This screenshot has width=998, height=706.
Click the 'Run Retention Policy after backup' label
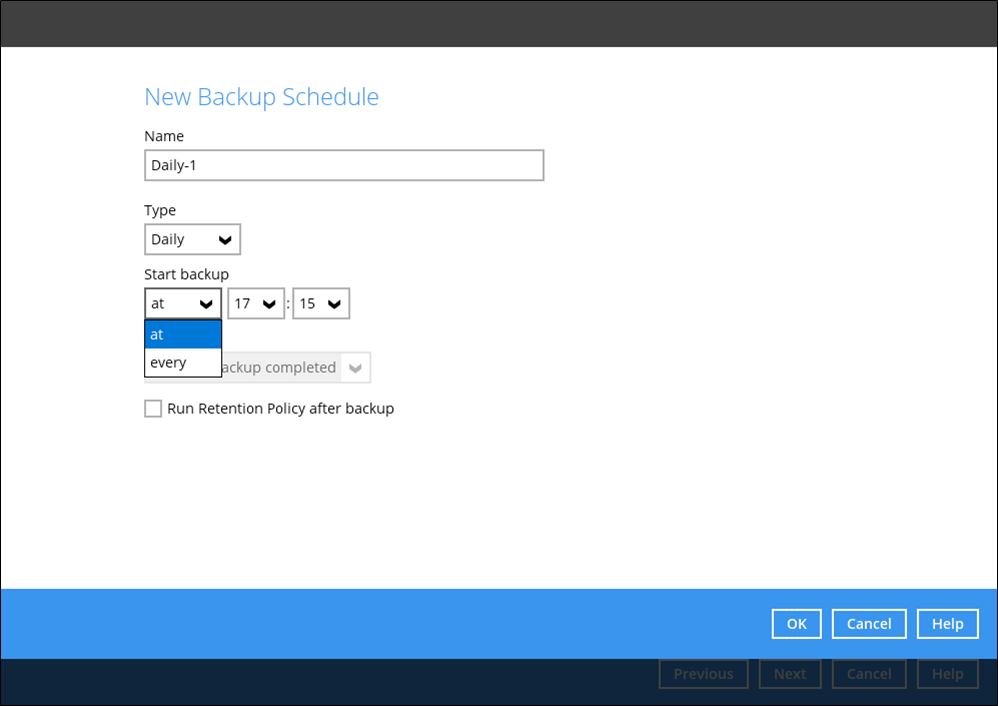click(280, 408)
